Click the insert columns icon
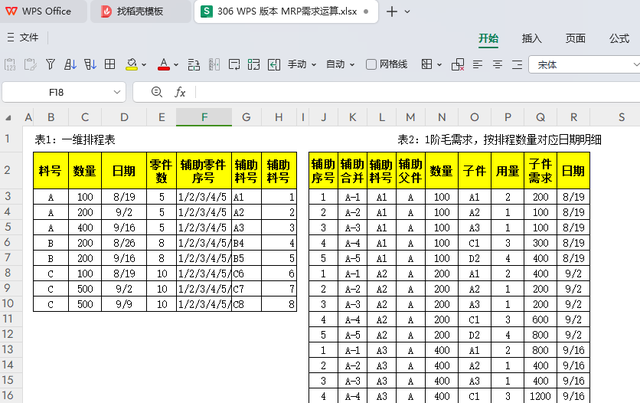 (214, 65)
